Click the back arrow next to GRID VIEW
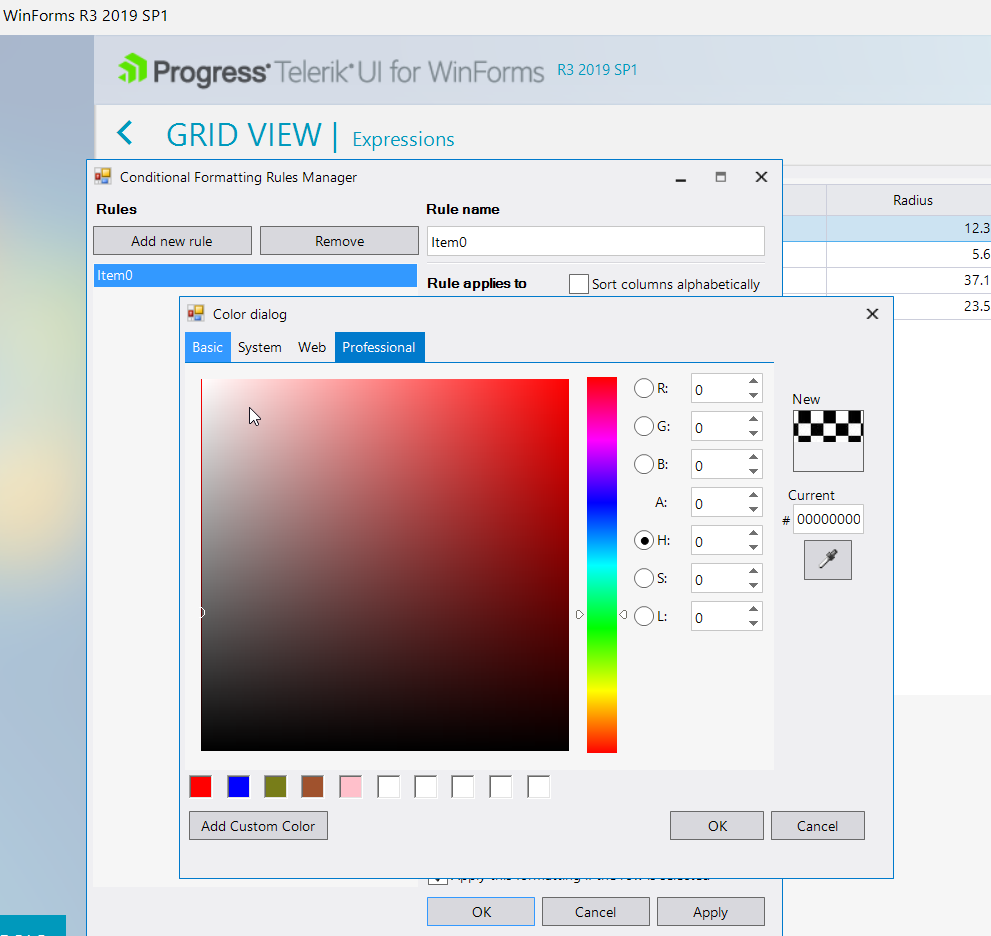This screenshot has width=991, height=936. pyautogui.click(x=125, y=133)
